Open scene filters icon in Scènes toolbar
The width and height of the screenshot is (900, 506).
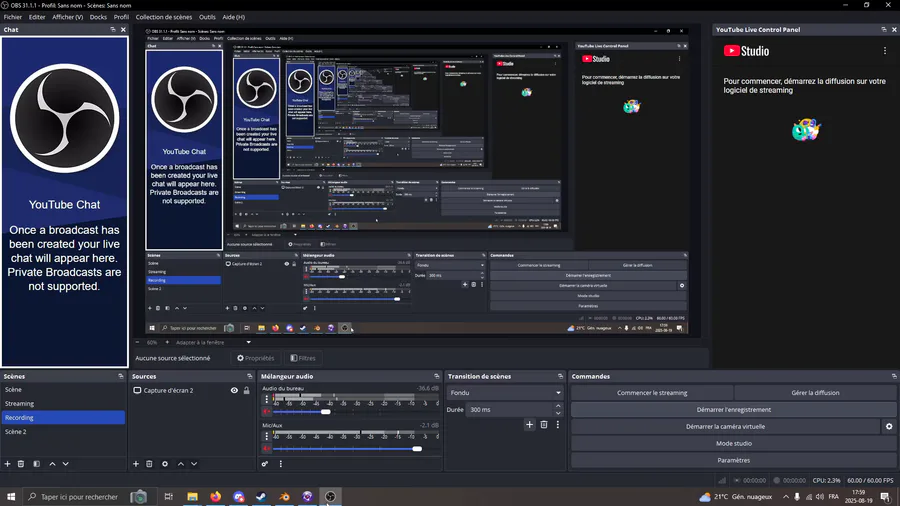[x=36, y=464]
